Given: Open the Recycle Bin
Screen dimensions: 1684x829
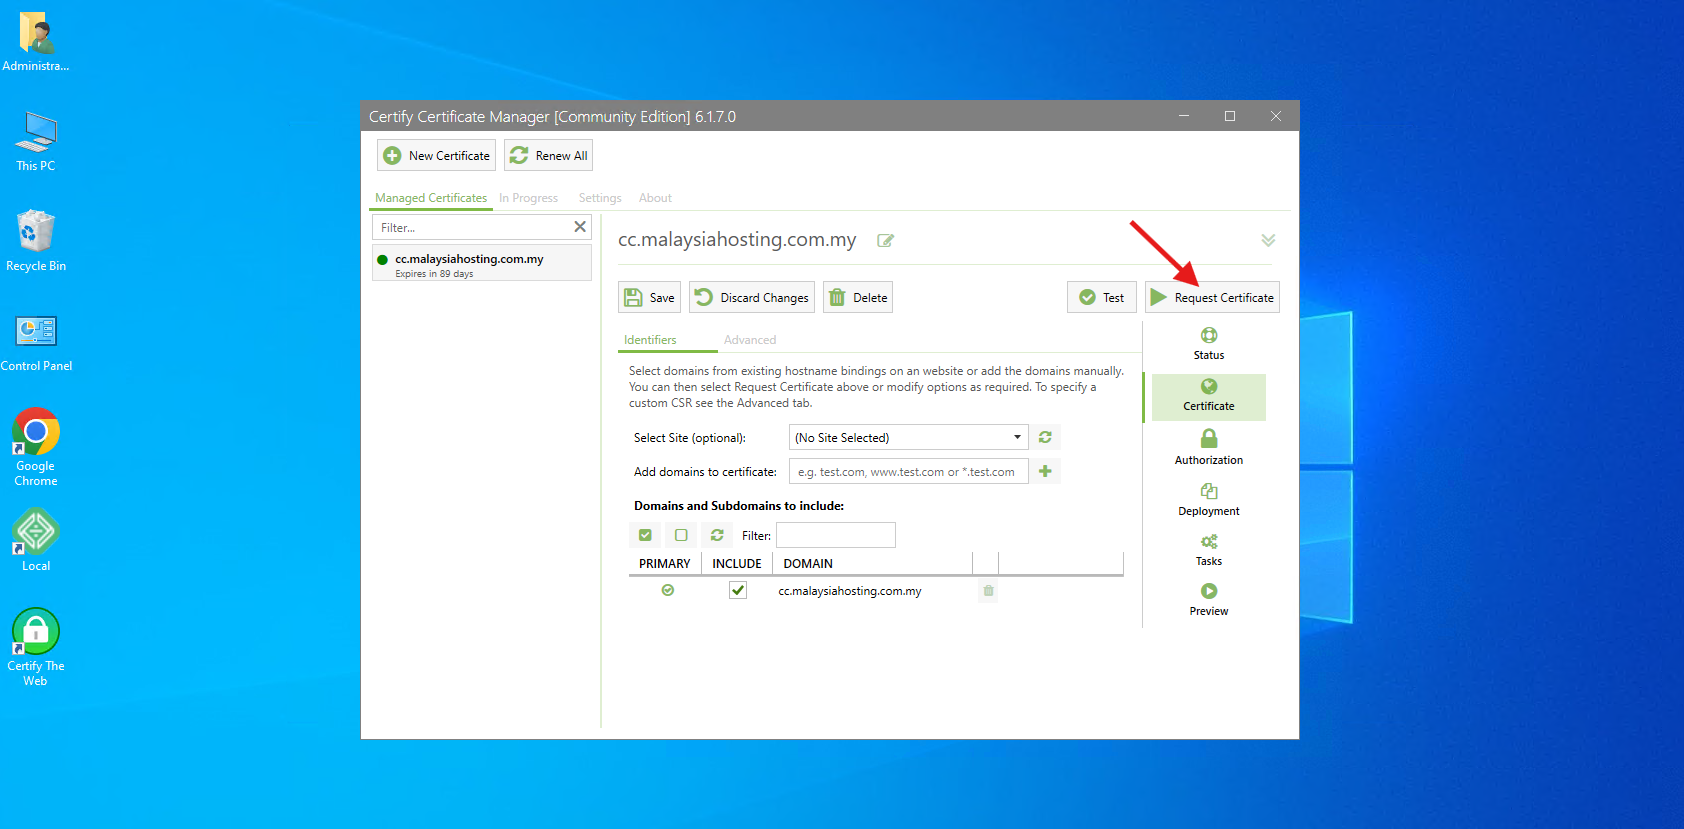Looking at the screenshot, I should tap(36, 241).
